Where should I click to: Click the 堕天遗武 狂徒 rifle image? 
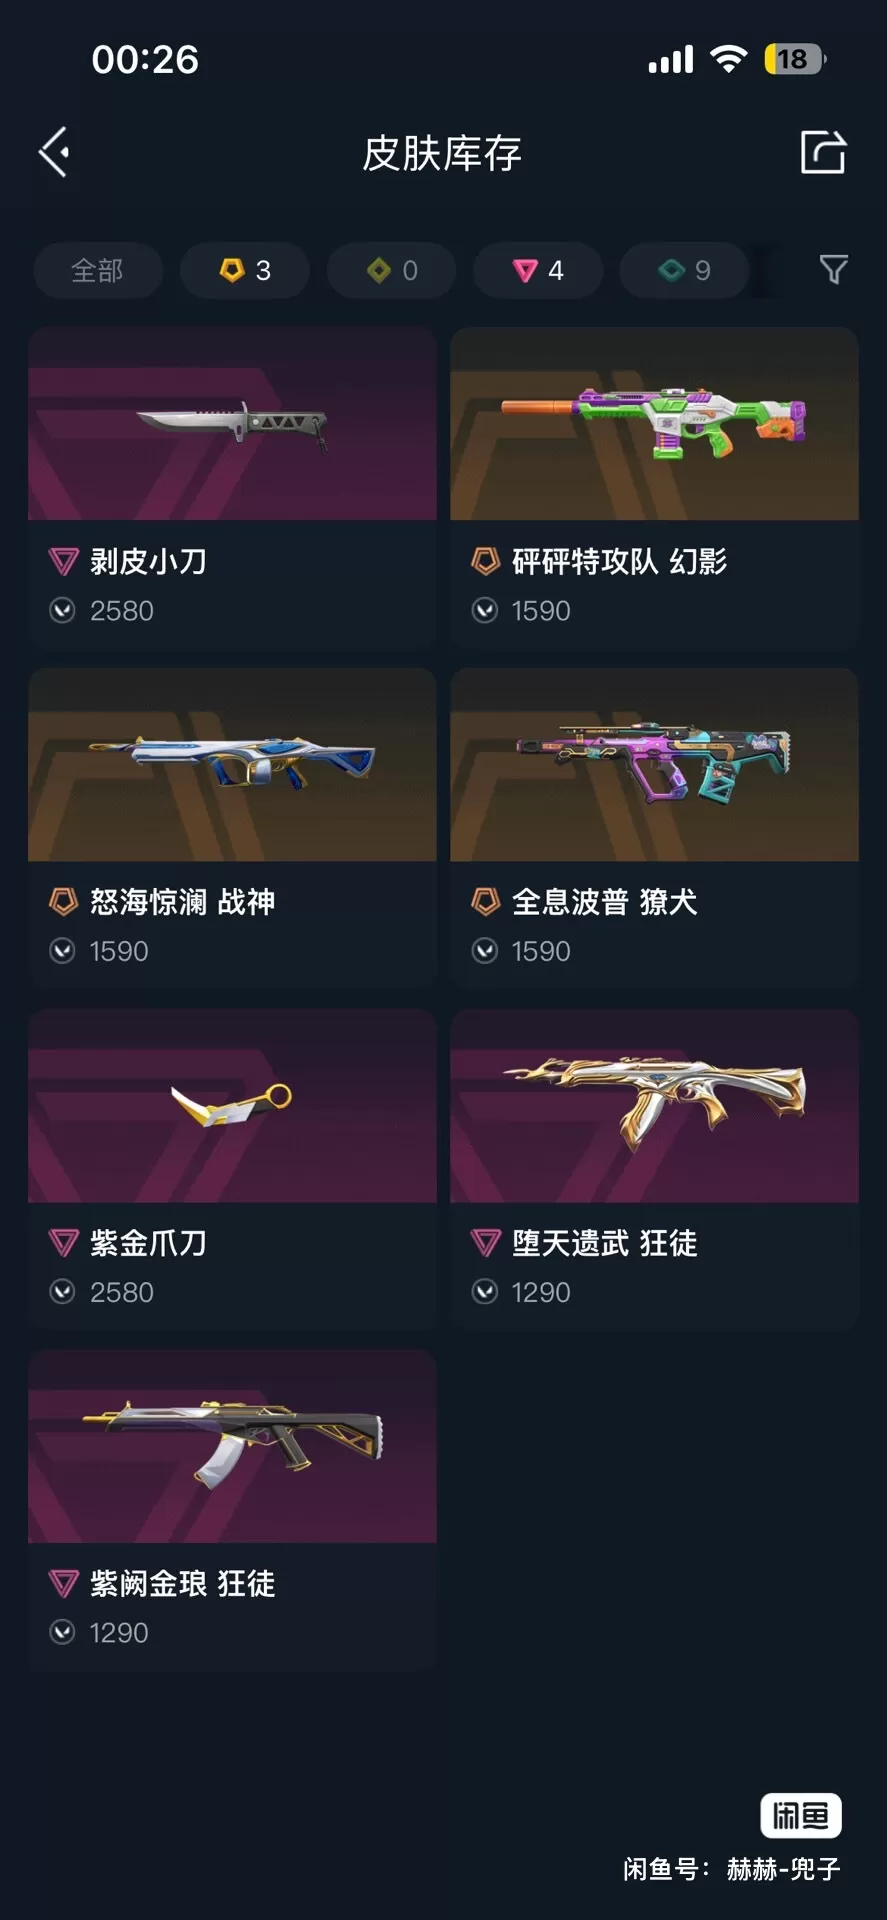654,1105
